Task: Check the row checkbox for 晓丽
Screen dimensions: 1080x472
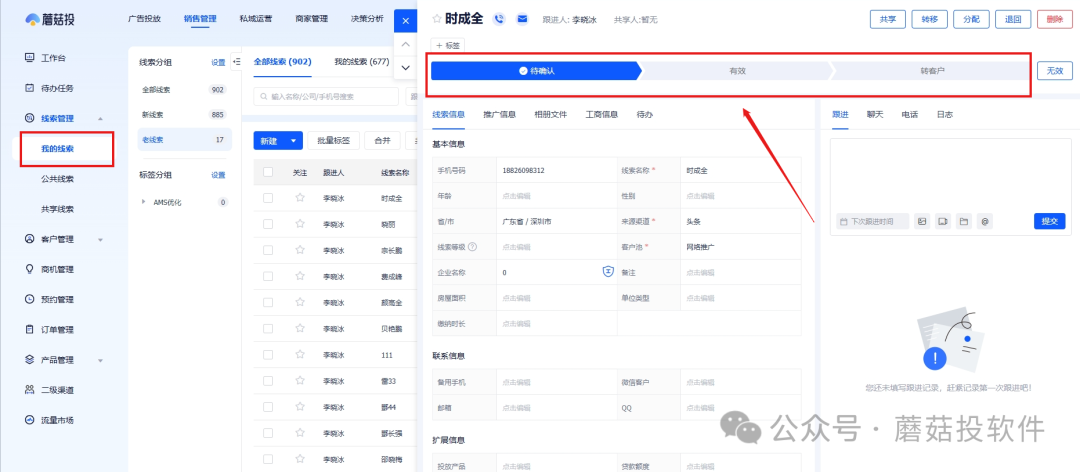Action: (268, 224)
